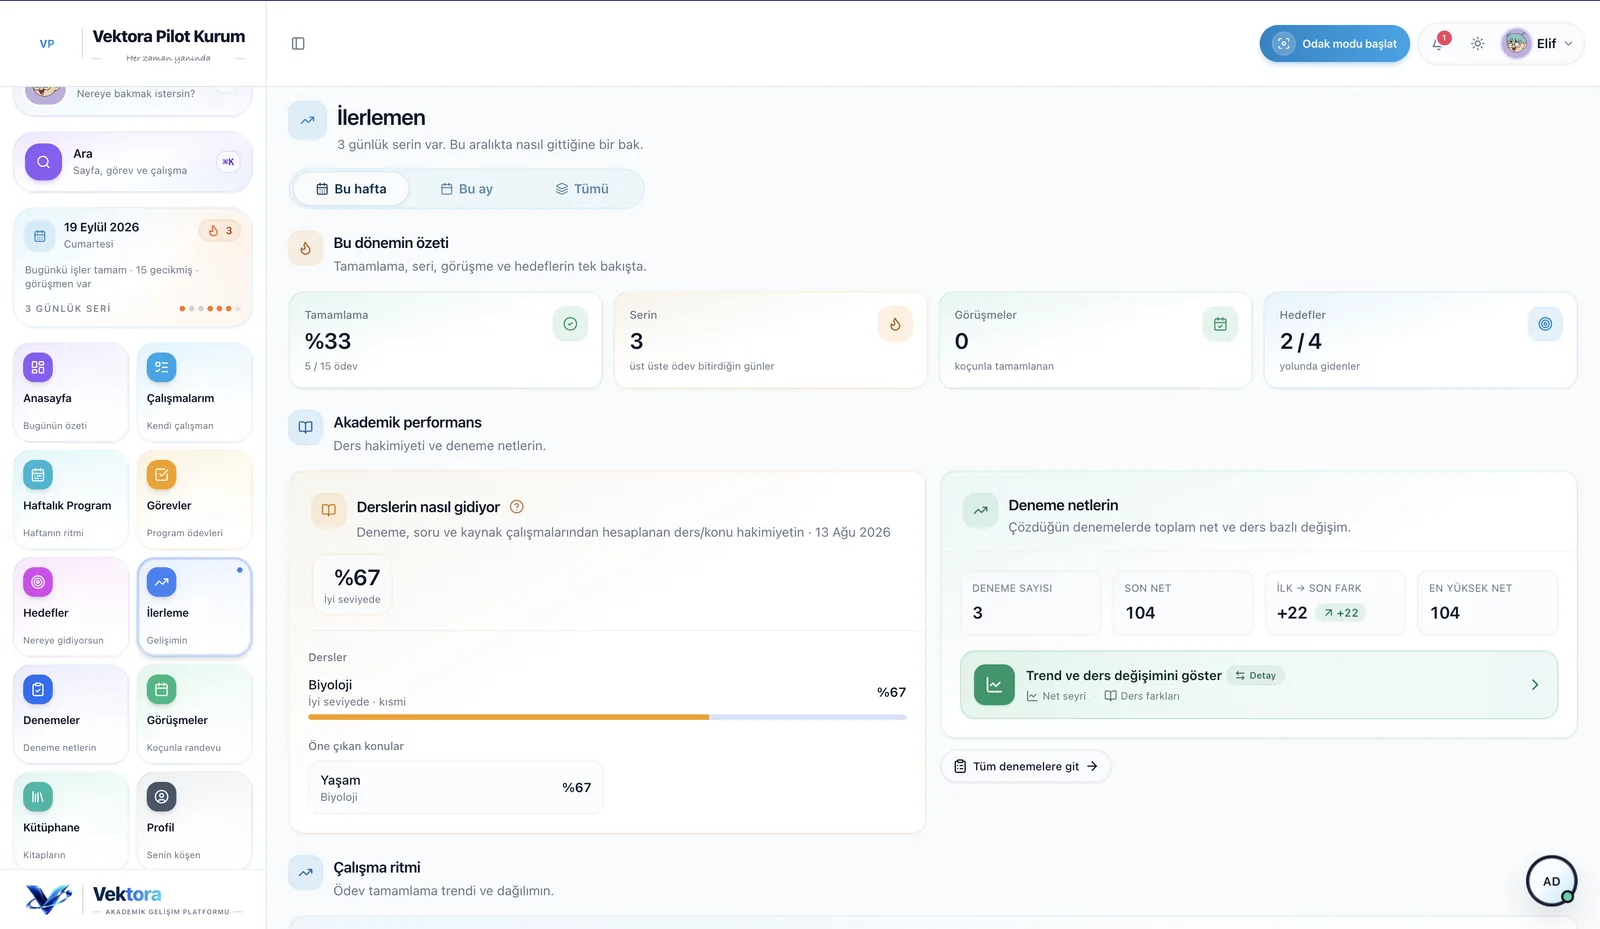Click the help icon beside Derslerin nasıl gidiyor
The width and height of the screenshot is (1600, 929).
tap(517, 507)
